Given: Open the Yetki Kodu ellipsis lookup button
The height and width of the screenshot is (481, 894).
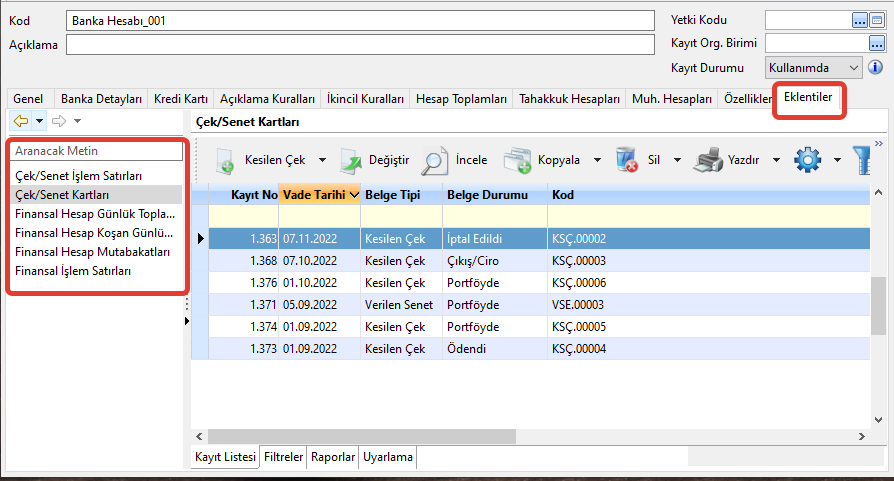Looking at the screenshot, I should [859, 19].
